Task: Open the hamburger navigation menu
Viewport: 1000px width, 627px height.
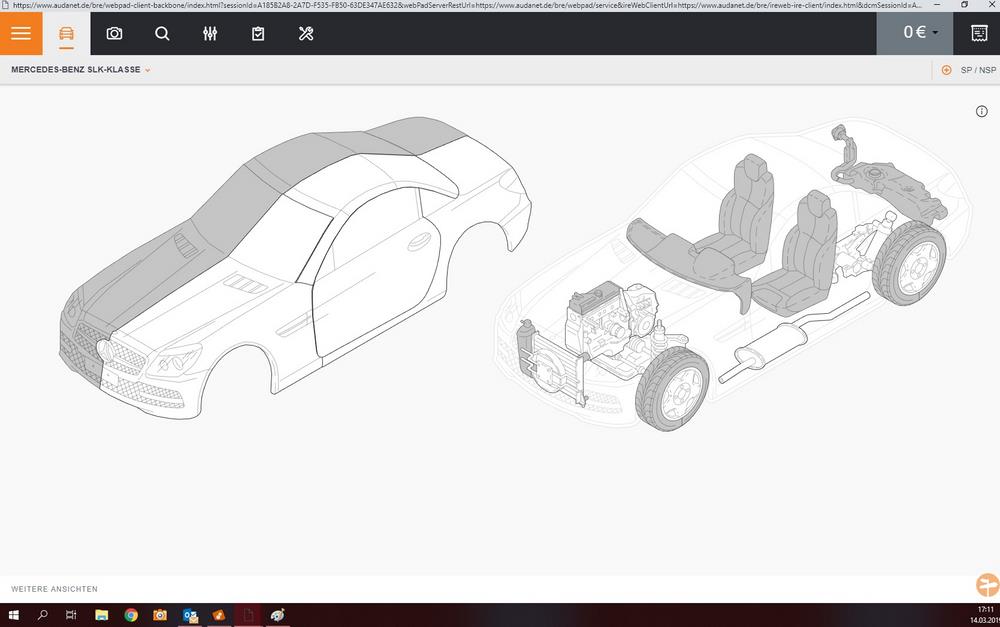Action: (x=20, y=33)
